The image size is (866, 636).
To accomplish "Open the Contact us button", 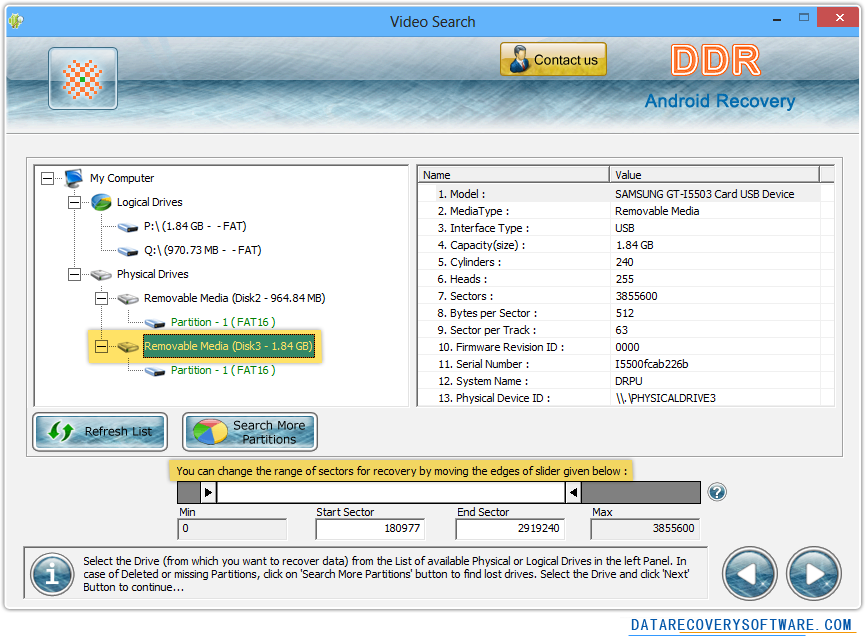I will click(x=553, y=59).
